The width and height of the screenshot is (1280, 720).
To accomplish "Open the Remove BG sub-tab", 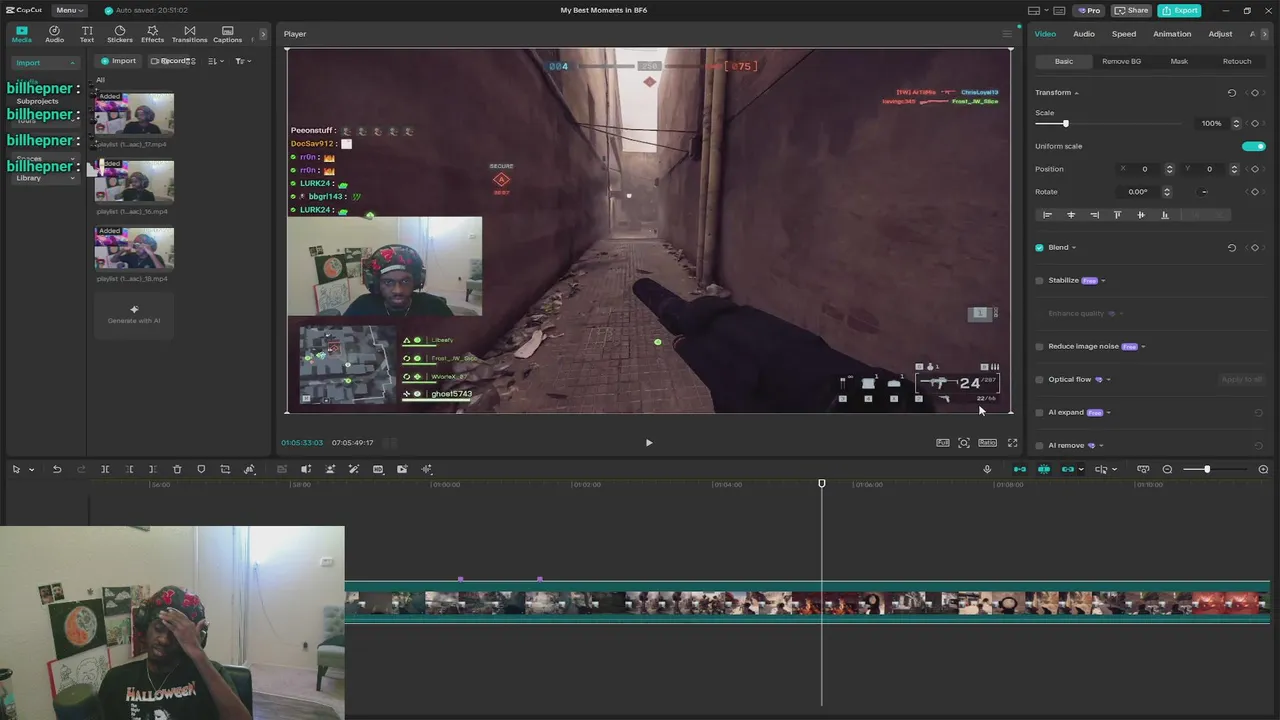I will point(1121,61).
